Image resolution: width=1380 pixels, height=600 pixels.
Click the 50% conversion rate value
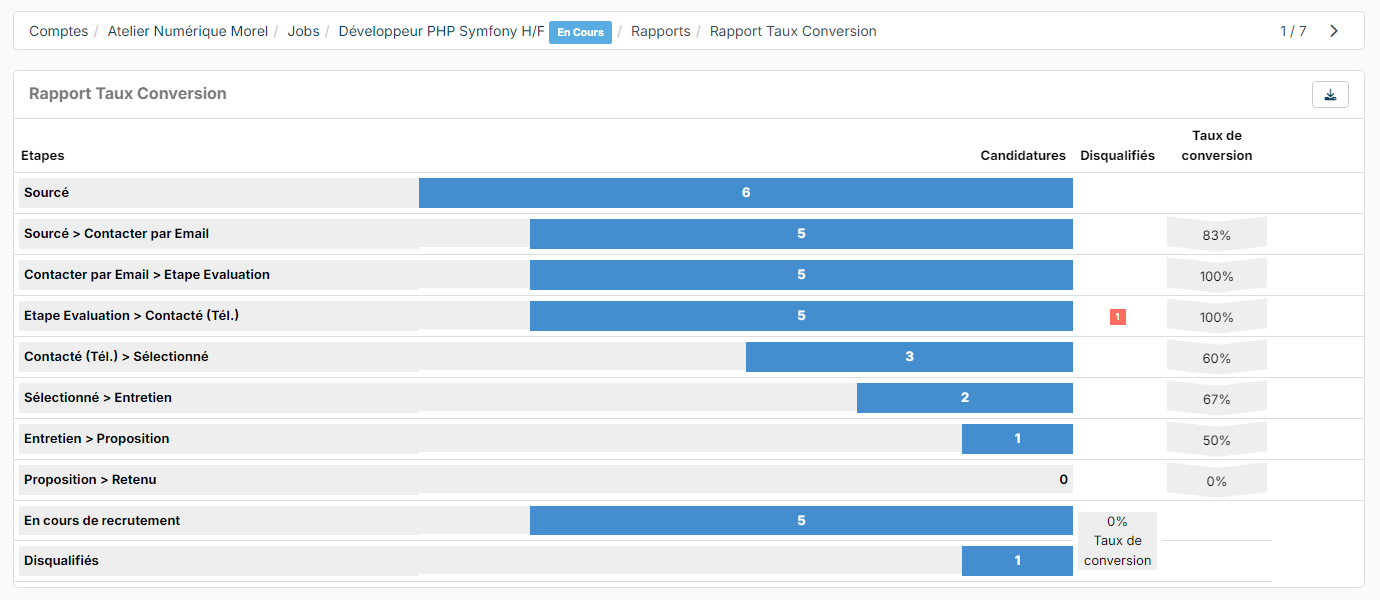click(x=1216, y=440)
